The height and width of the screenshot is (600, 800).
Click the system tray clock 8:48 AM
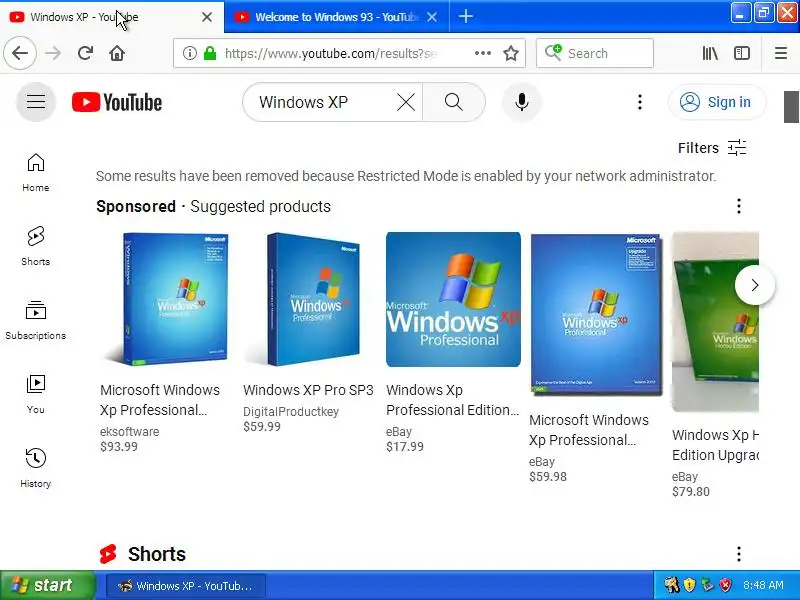[763, 585]
